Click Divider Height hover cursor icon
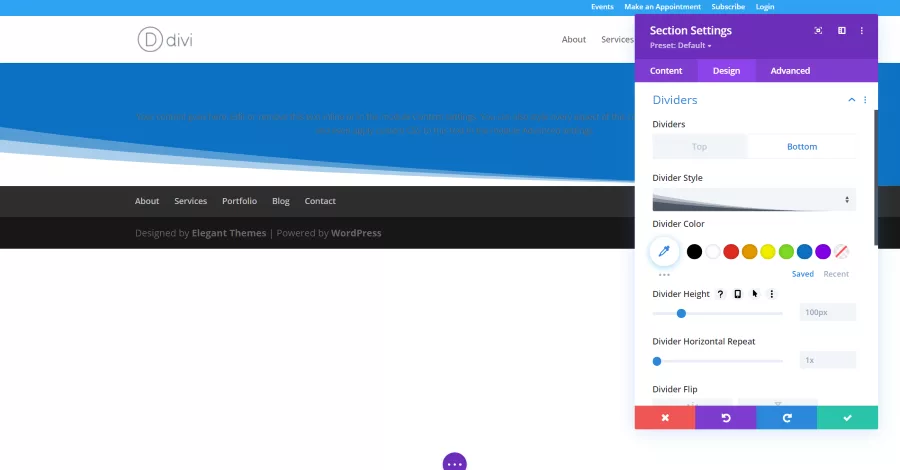Viewport: 900px width, 470px height. pyautogui.click(x=755, y=294)
